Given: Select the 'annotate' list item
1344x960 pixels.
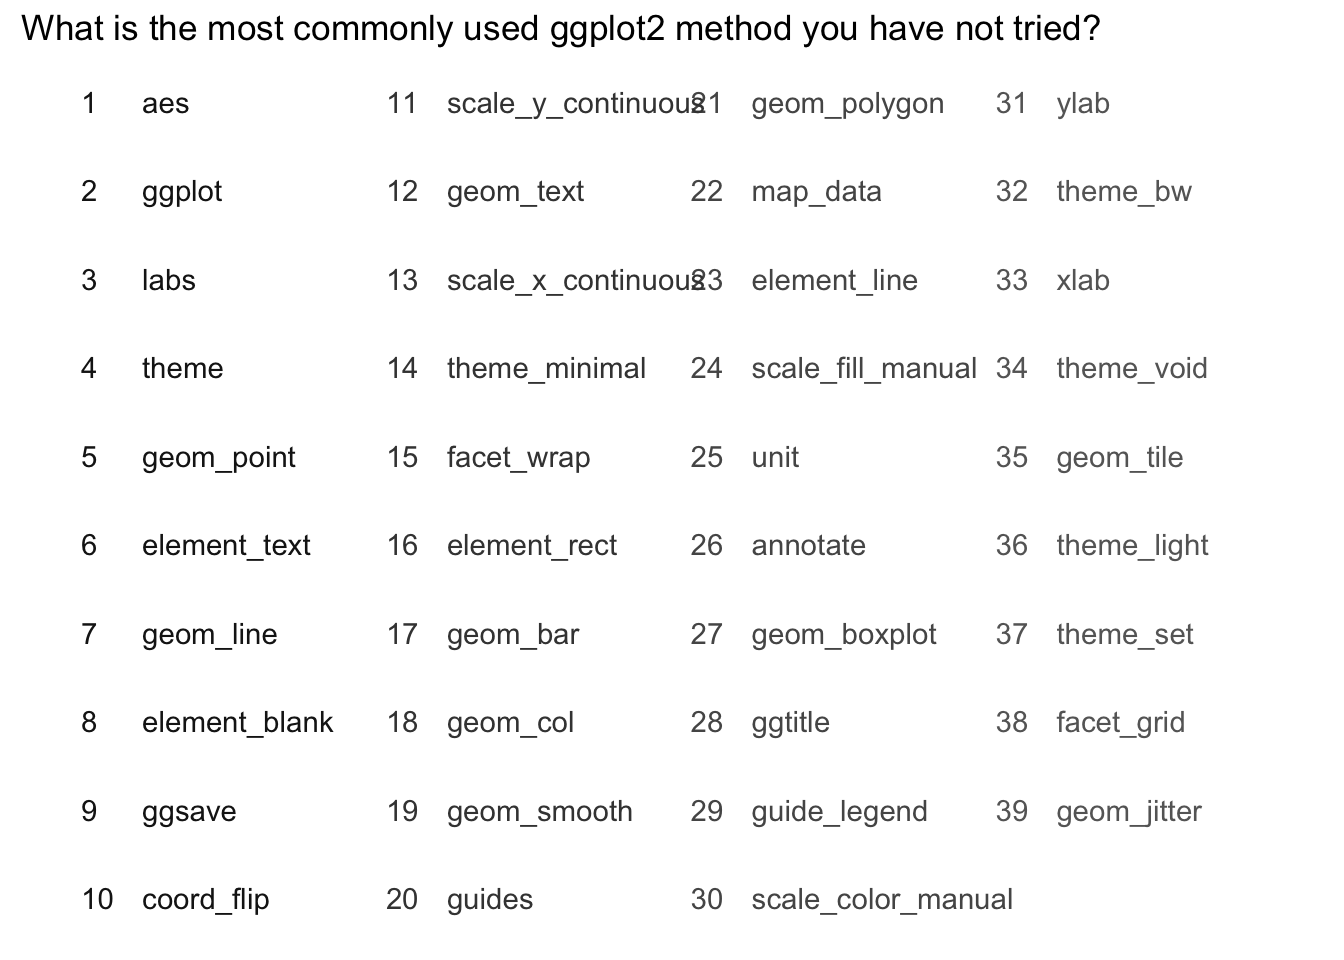Looking at the screenshot, I should 808,546.
